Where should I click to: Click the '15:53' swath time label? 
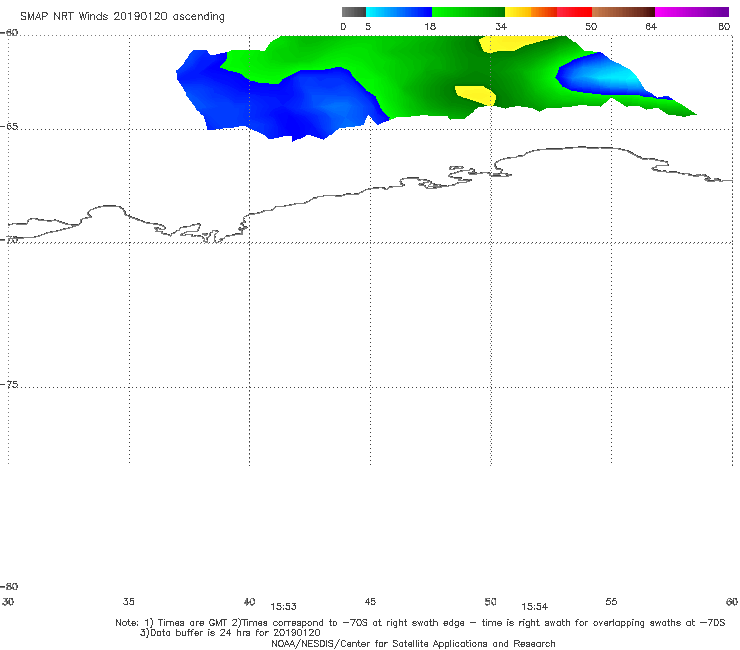point(284,607)
